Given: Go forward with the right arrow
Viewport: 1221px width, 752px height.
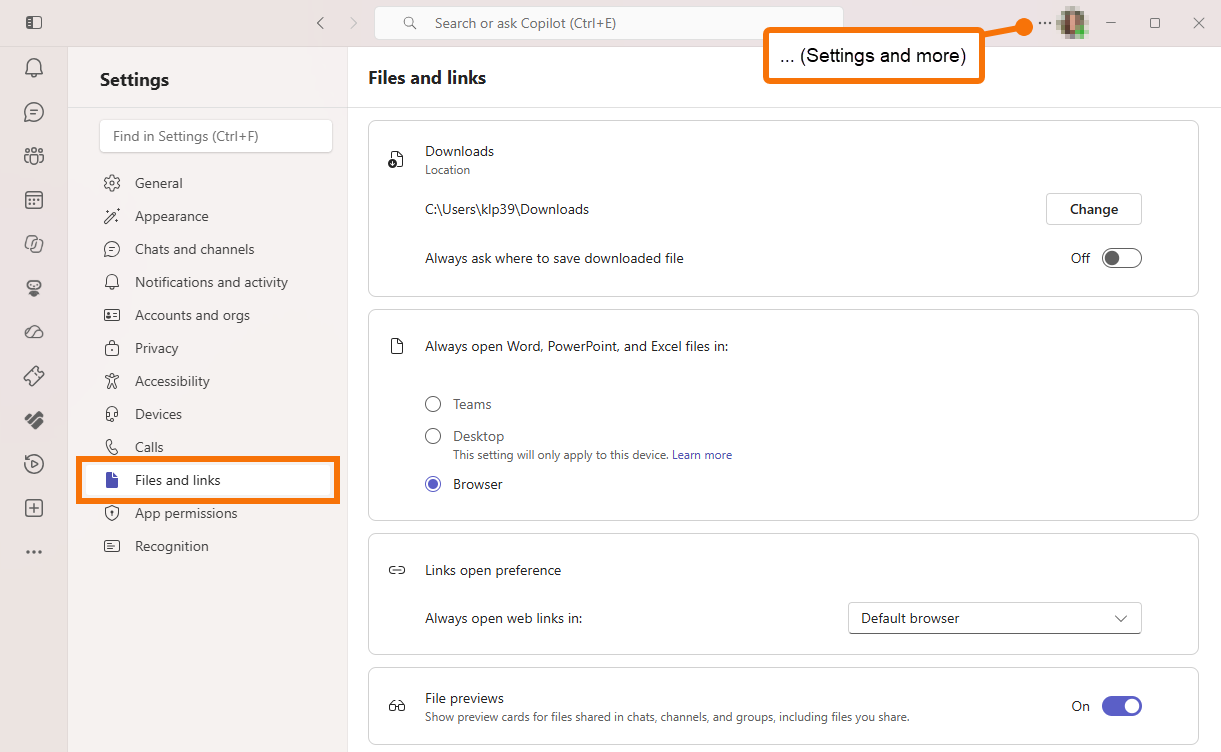Looking at the screenshot, I should pos(353,23).
